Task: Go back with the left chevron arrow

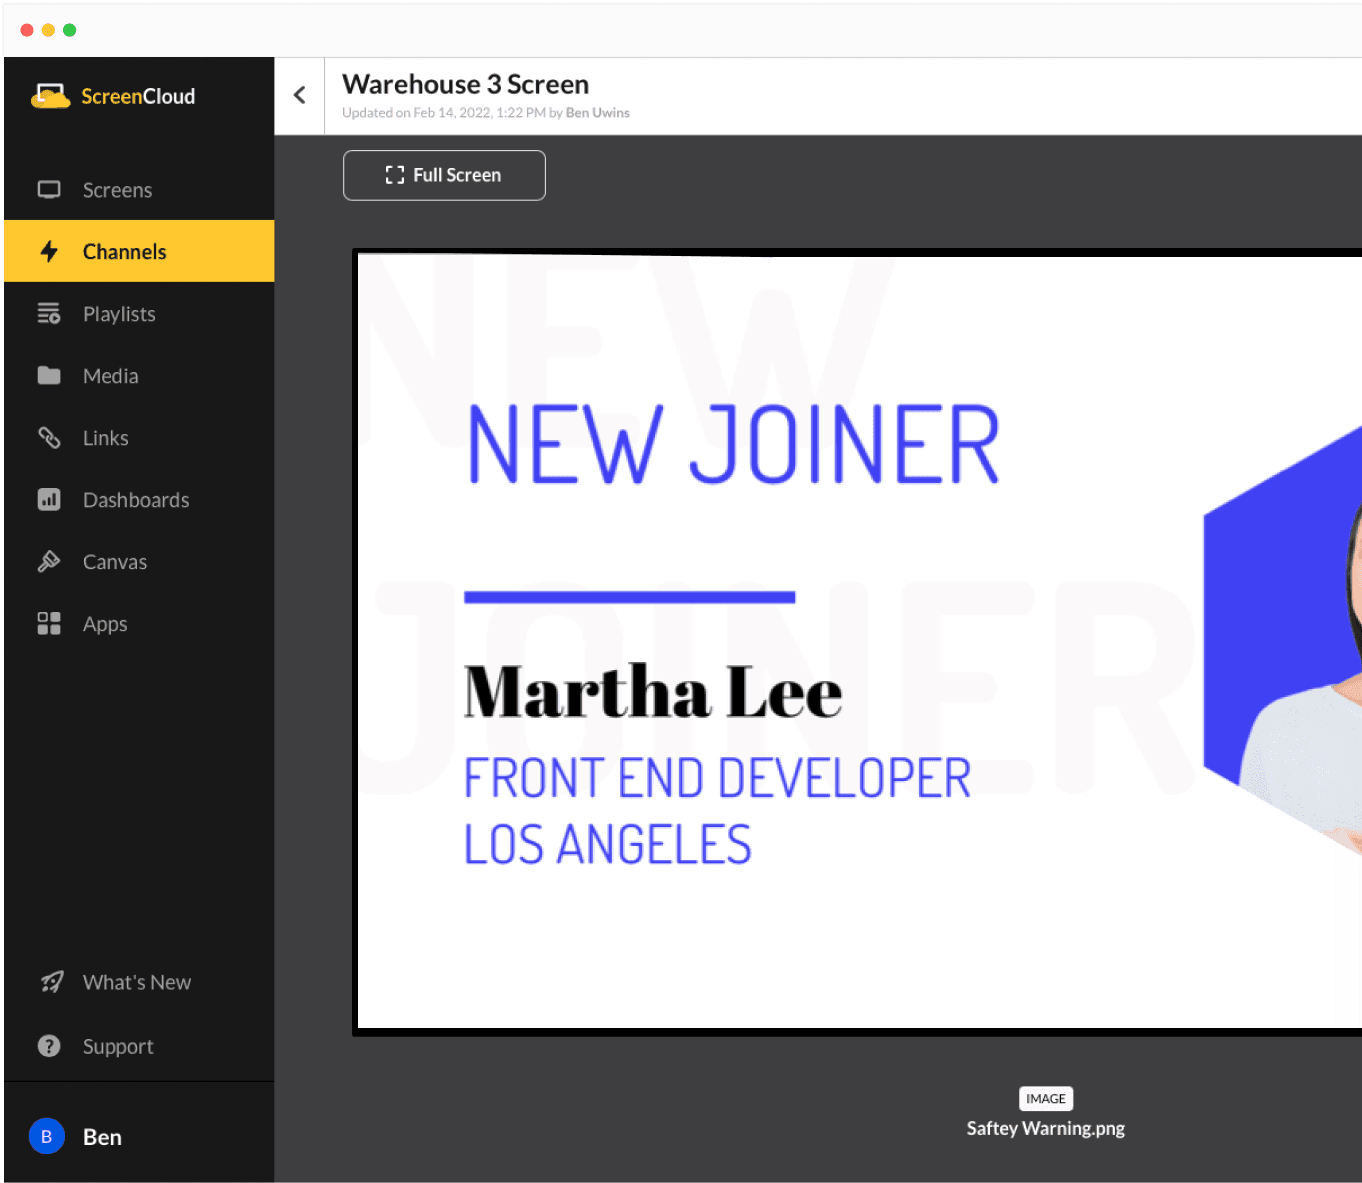Action: 299,95
